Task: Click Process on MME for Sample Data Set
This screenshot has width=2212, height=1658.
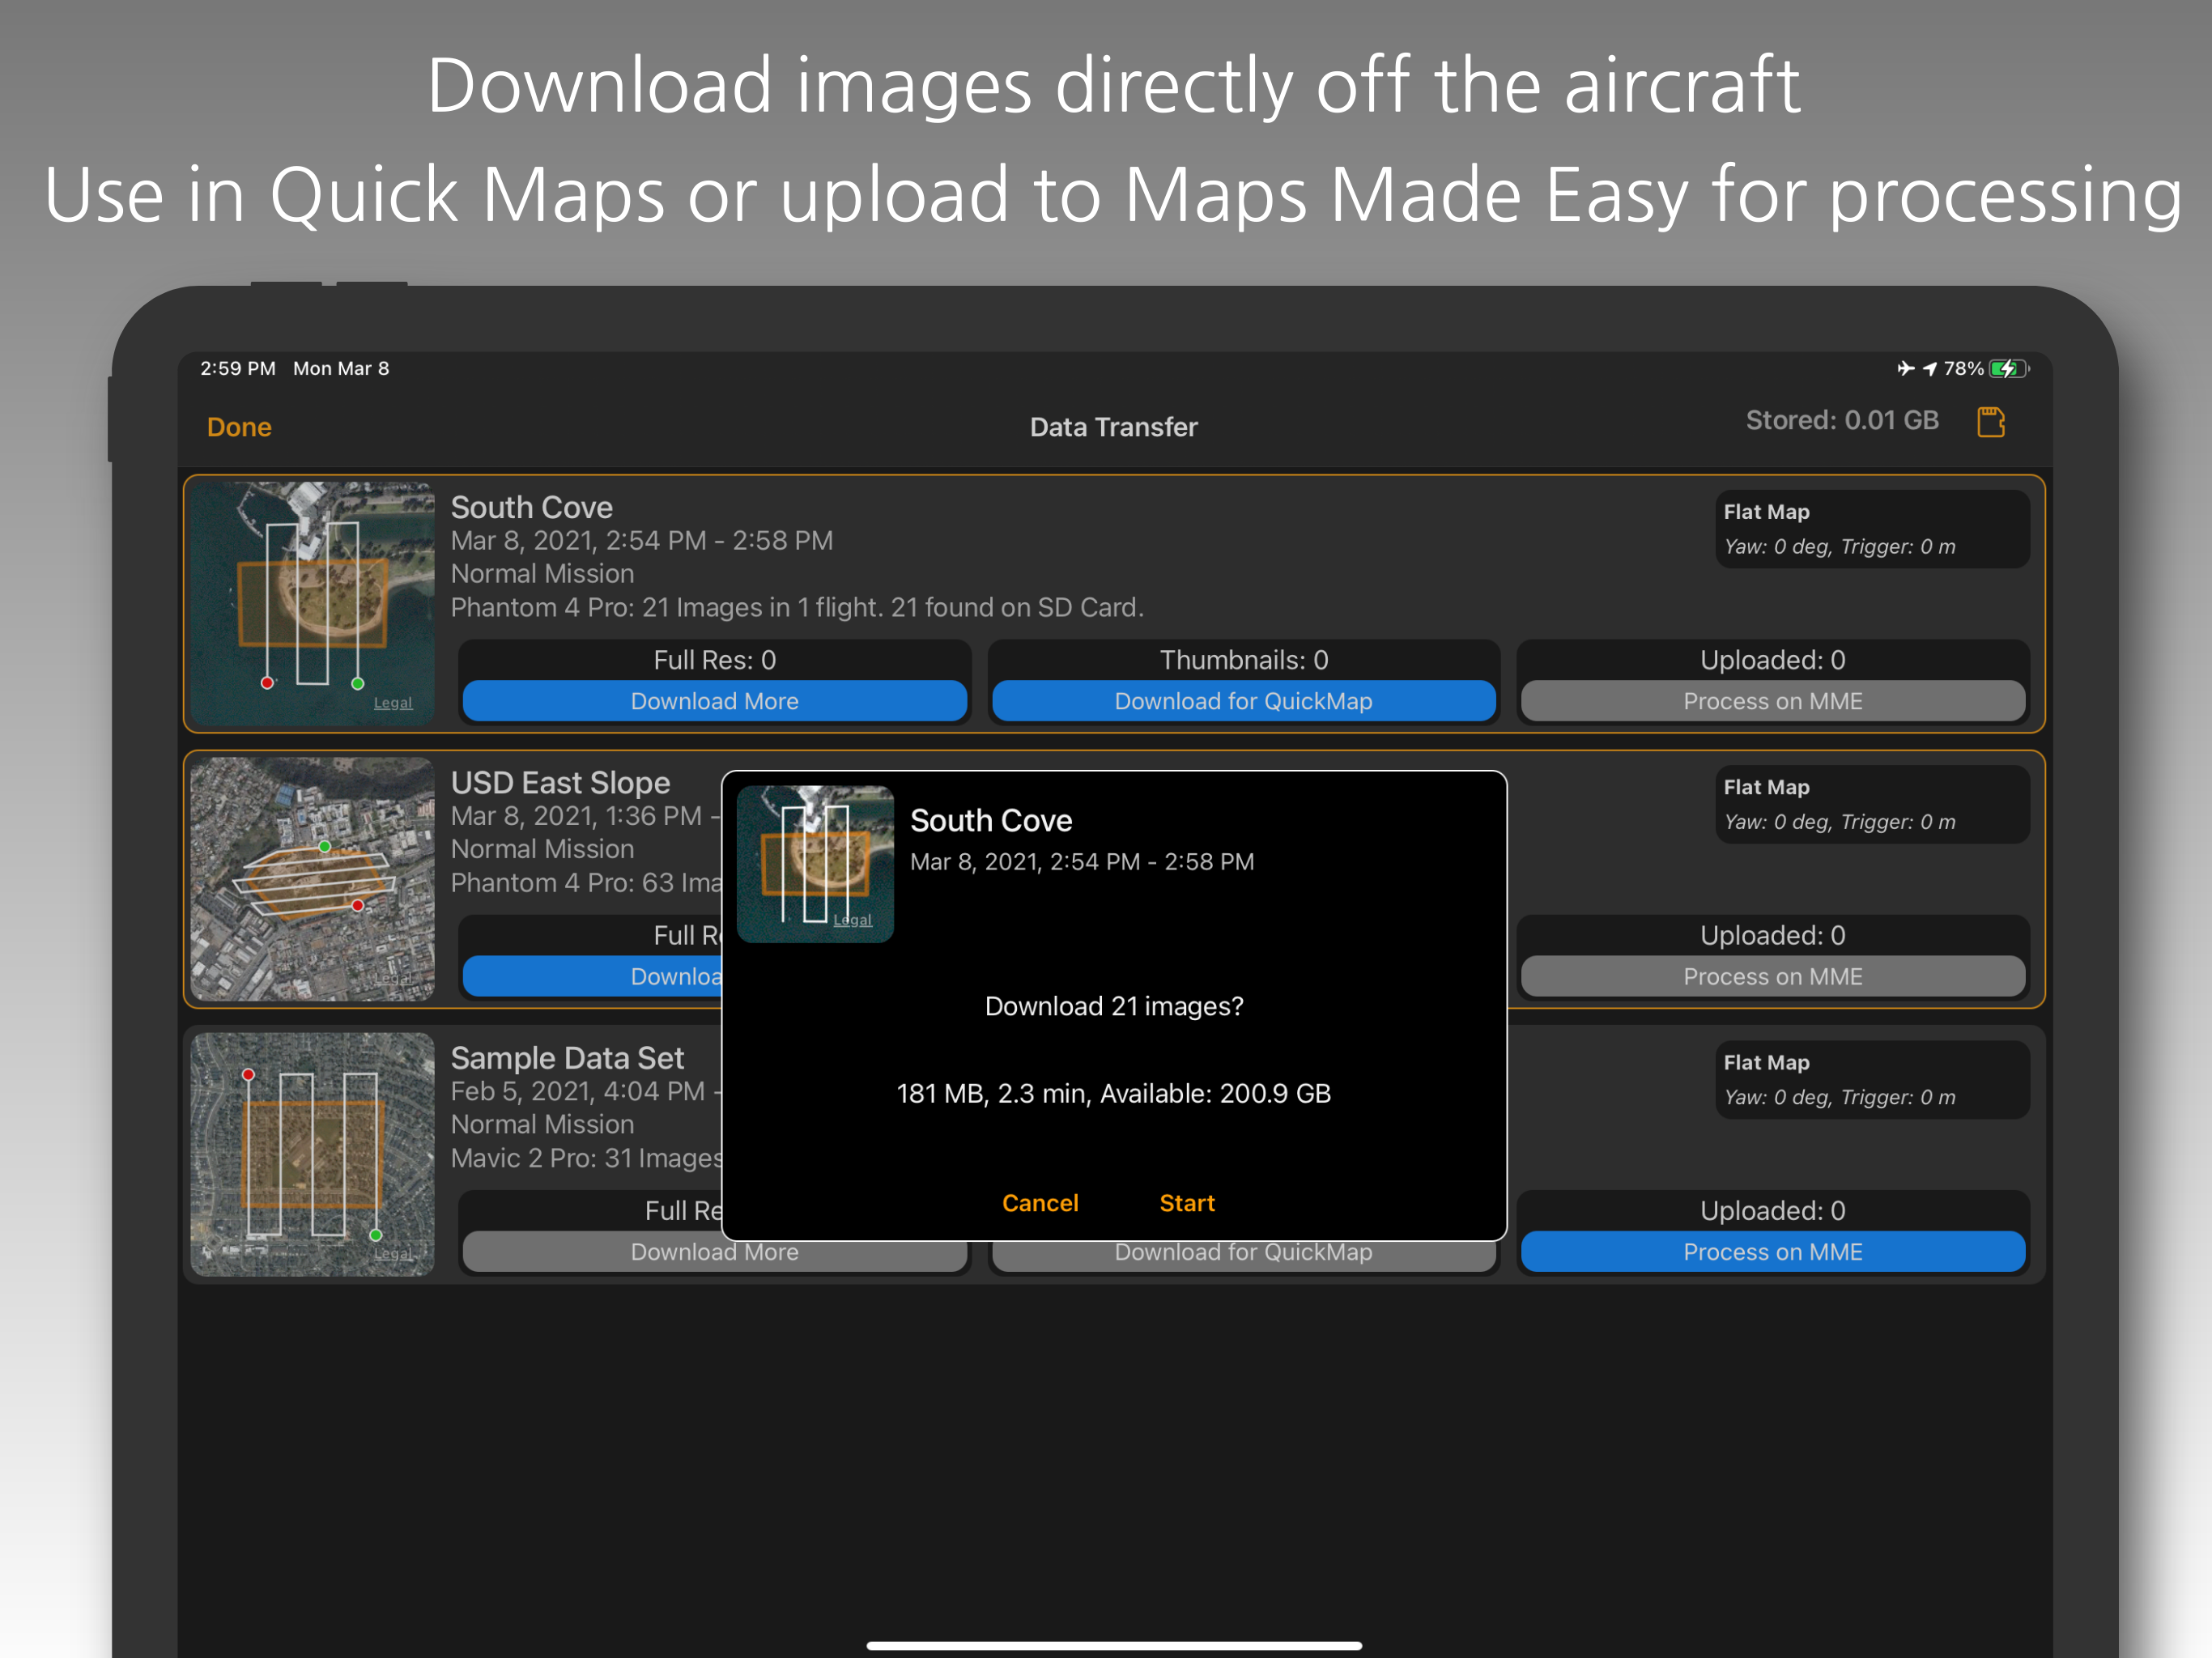Action: [x=1772, y=1252]
